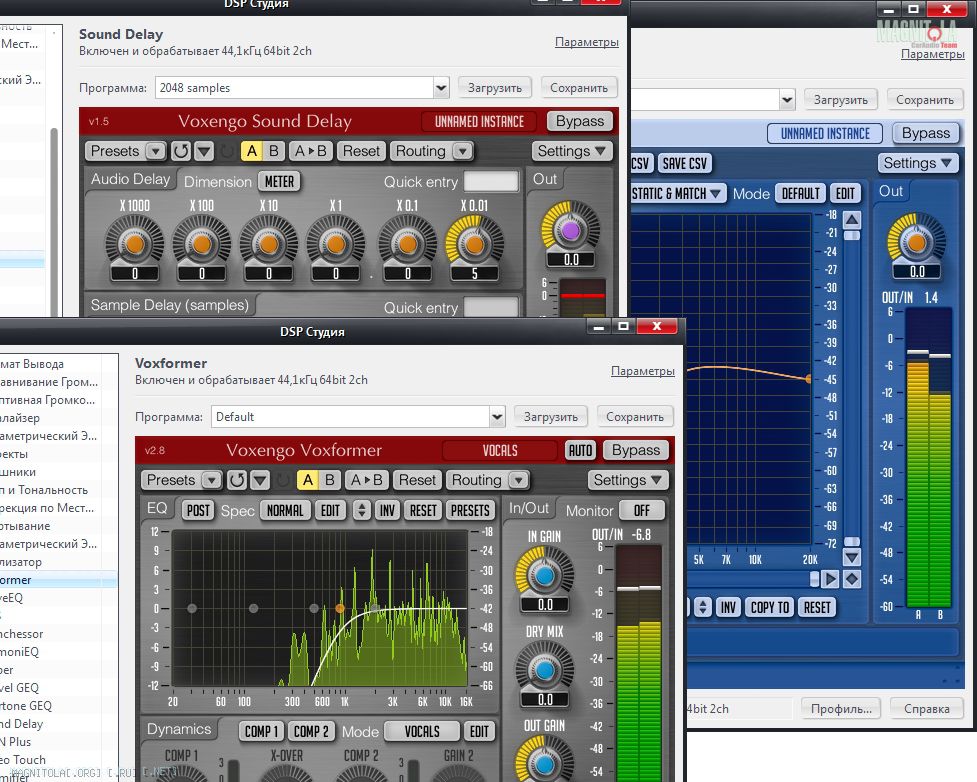Click play right arrow icon below blue graph
The image size is (977, 782).
click(830, 579)
